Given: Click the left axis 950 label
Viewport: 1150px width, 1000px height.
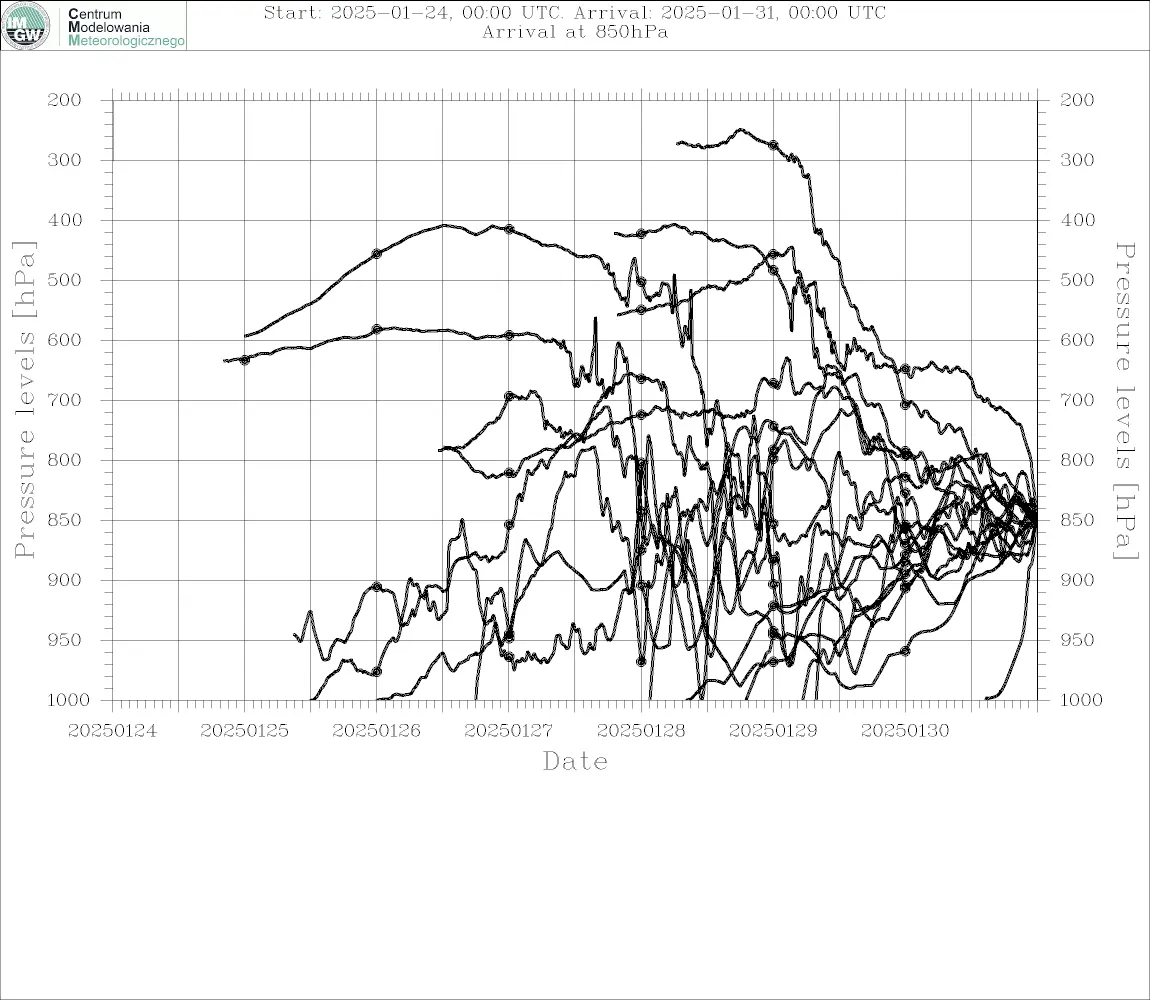Looking at the screenshot, I should pos(64,640).
